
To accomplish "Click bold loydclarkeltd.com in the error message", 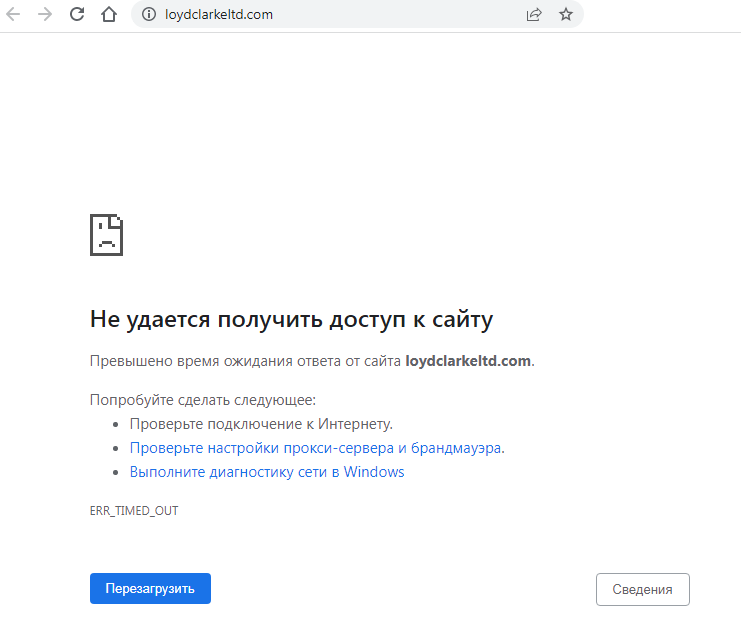I will (x=467, y=361).
